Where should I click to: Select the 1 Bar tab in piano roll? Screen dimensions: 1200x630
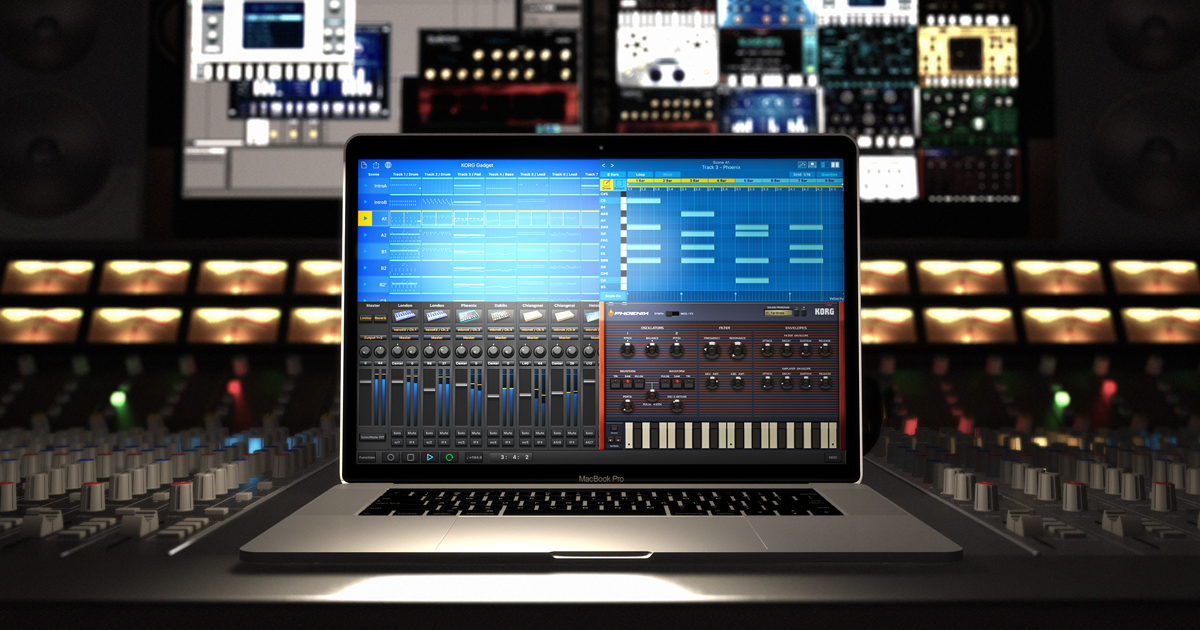tap(640, 181)
